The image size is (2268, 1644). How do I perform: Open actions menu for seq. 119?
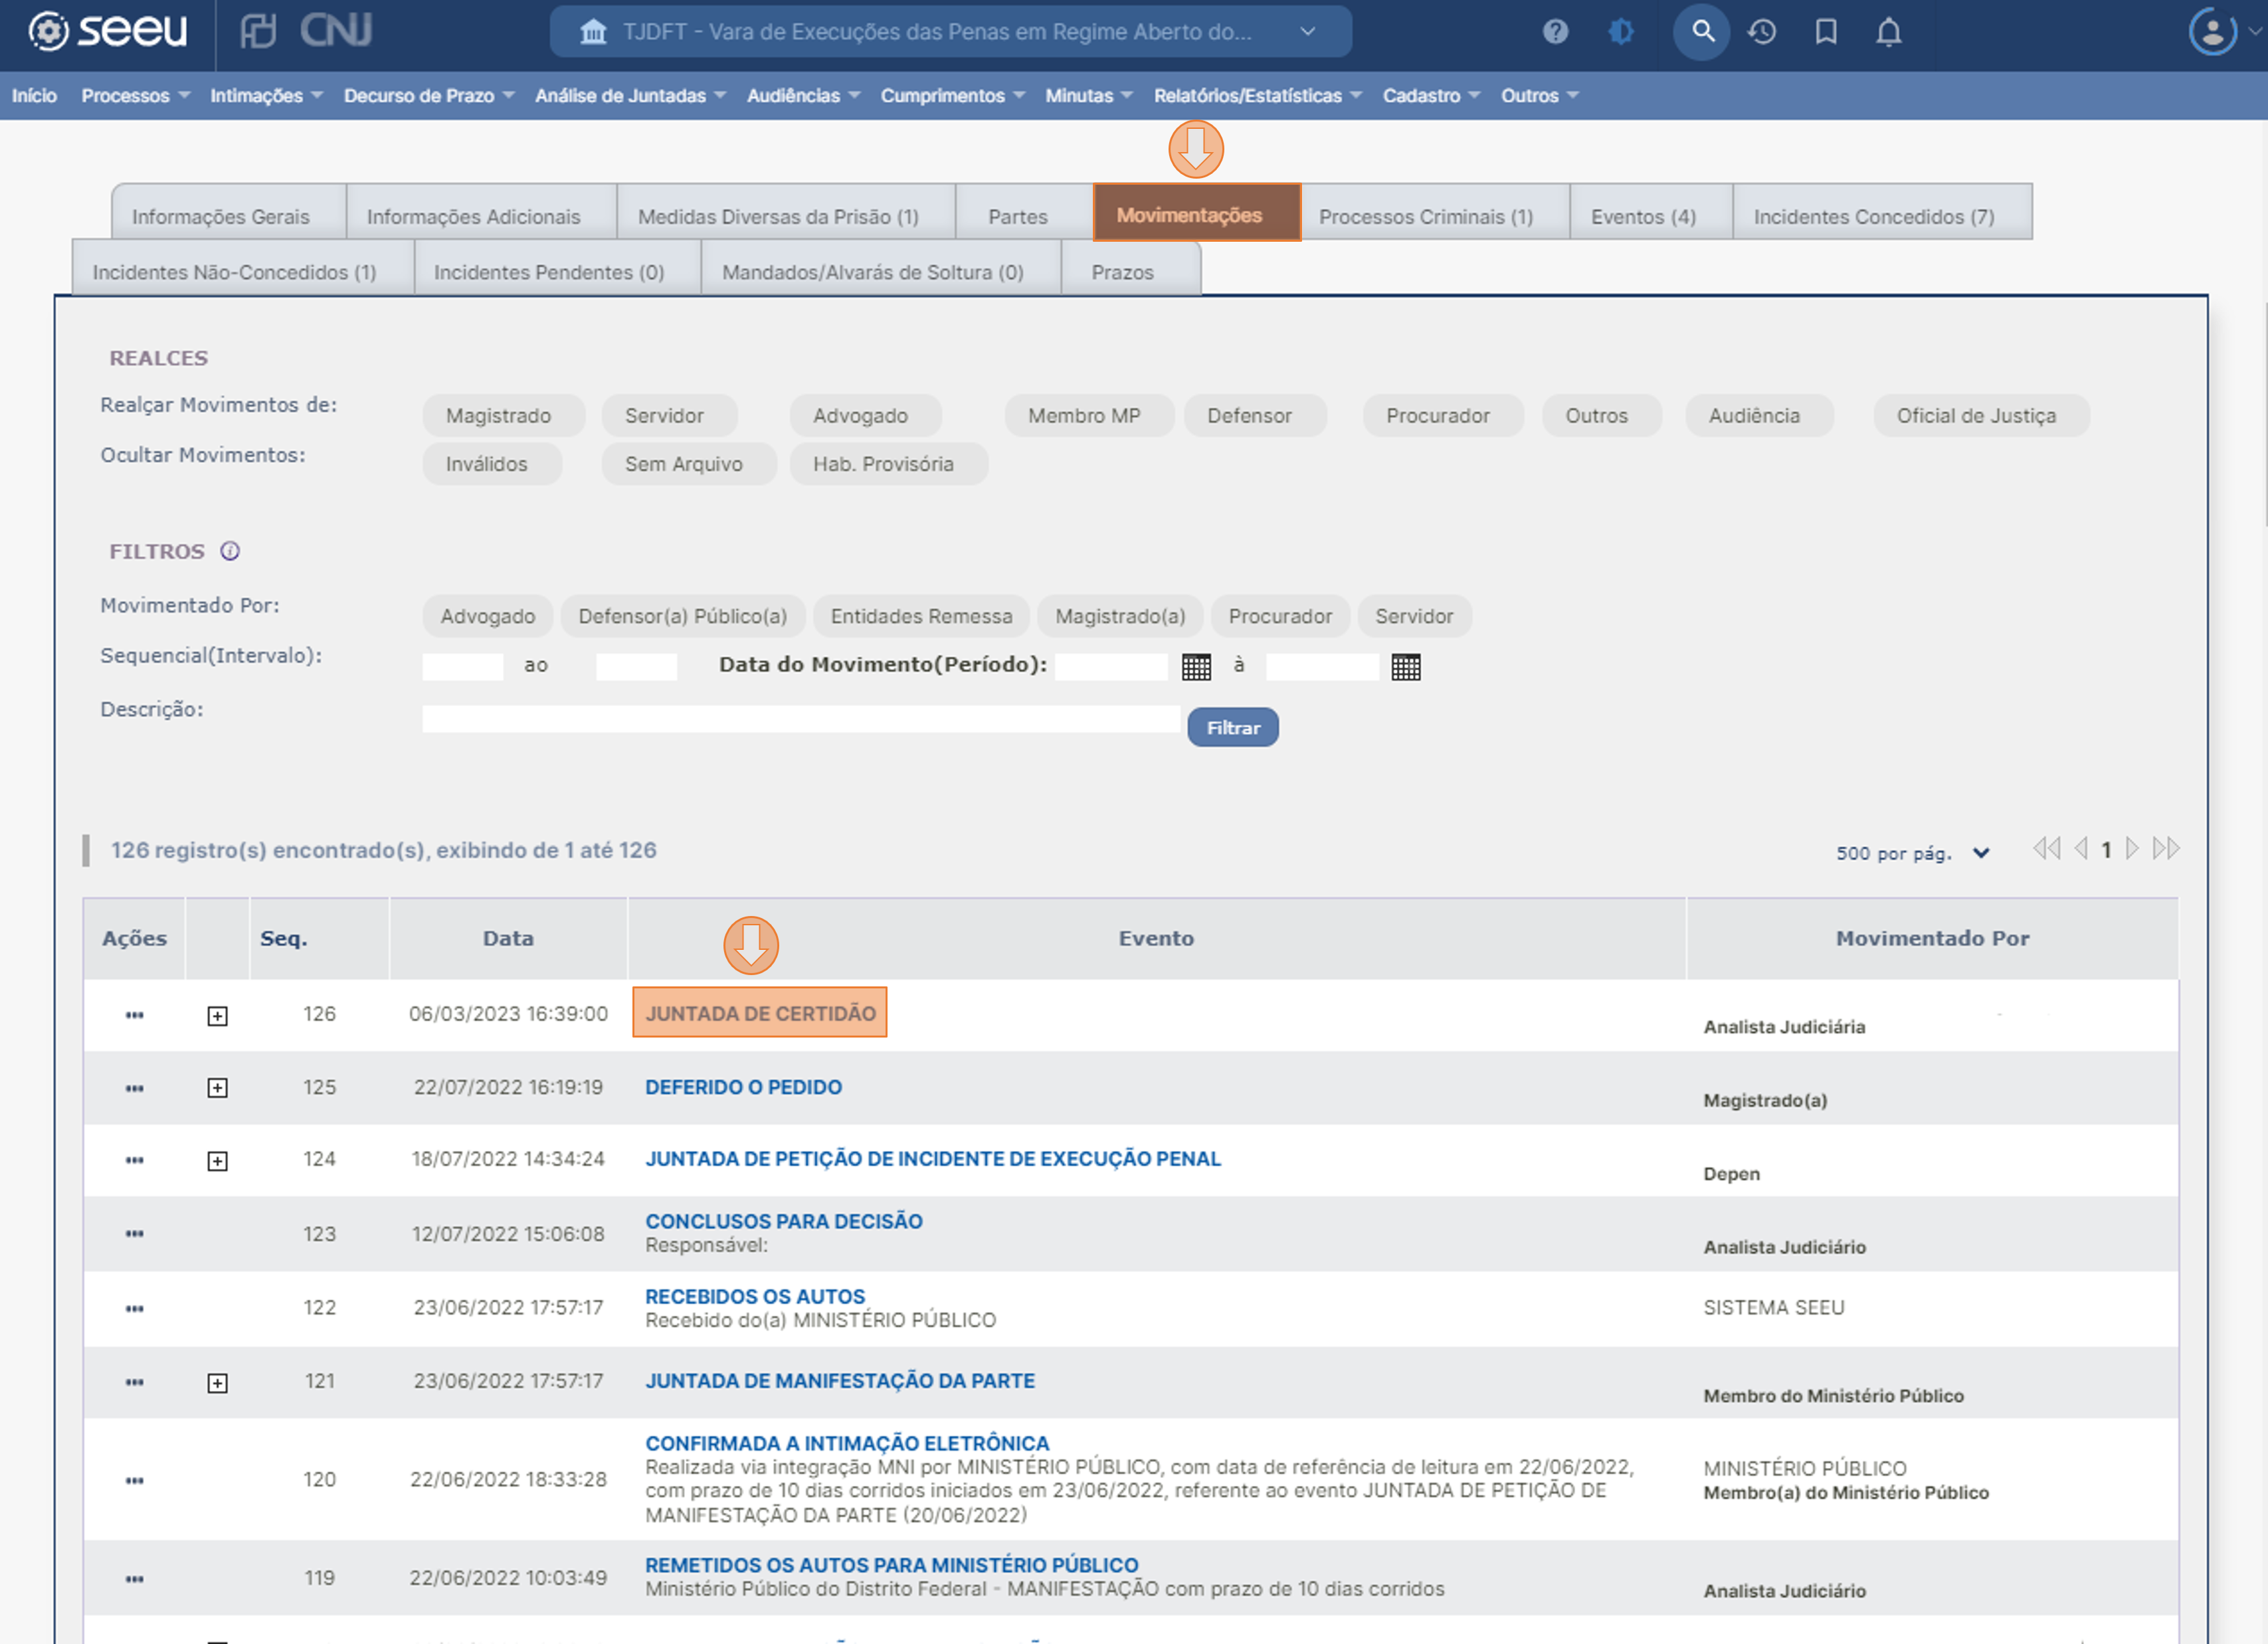pos(135,1579)
